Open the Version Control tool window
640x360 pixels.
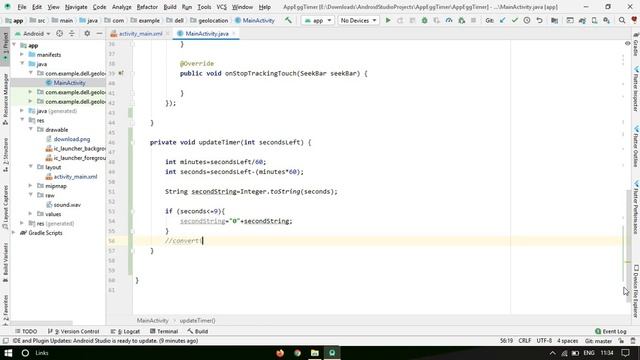73,331
